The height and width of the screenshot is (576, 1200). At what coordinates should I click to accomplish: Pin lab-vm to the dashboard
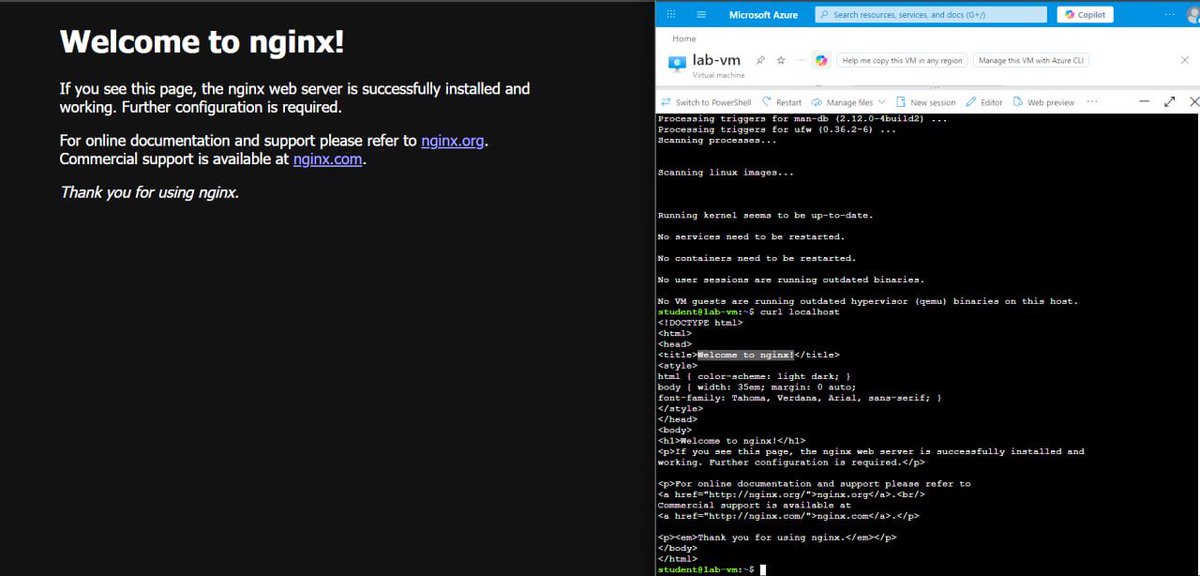[760, 60]
